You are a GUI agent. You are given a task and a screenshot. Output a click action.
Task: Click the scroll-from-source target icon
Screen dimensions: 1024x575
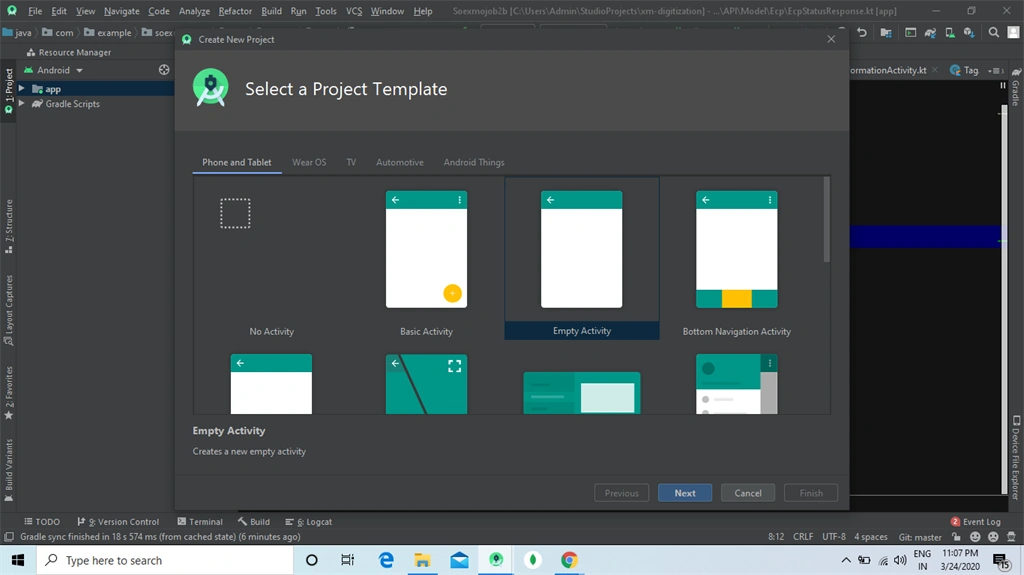point(164,70)
